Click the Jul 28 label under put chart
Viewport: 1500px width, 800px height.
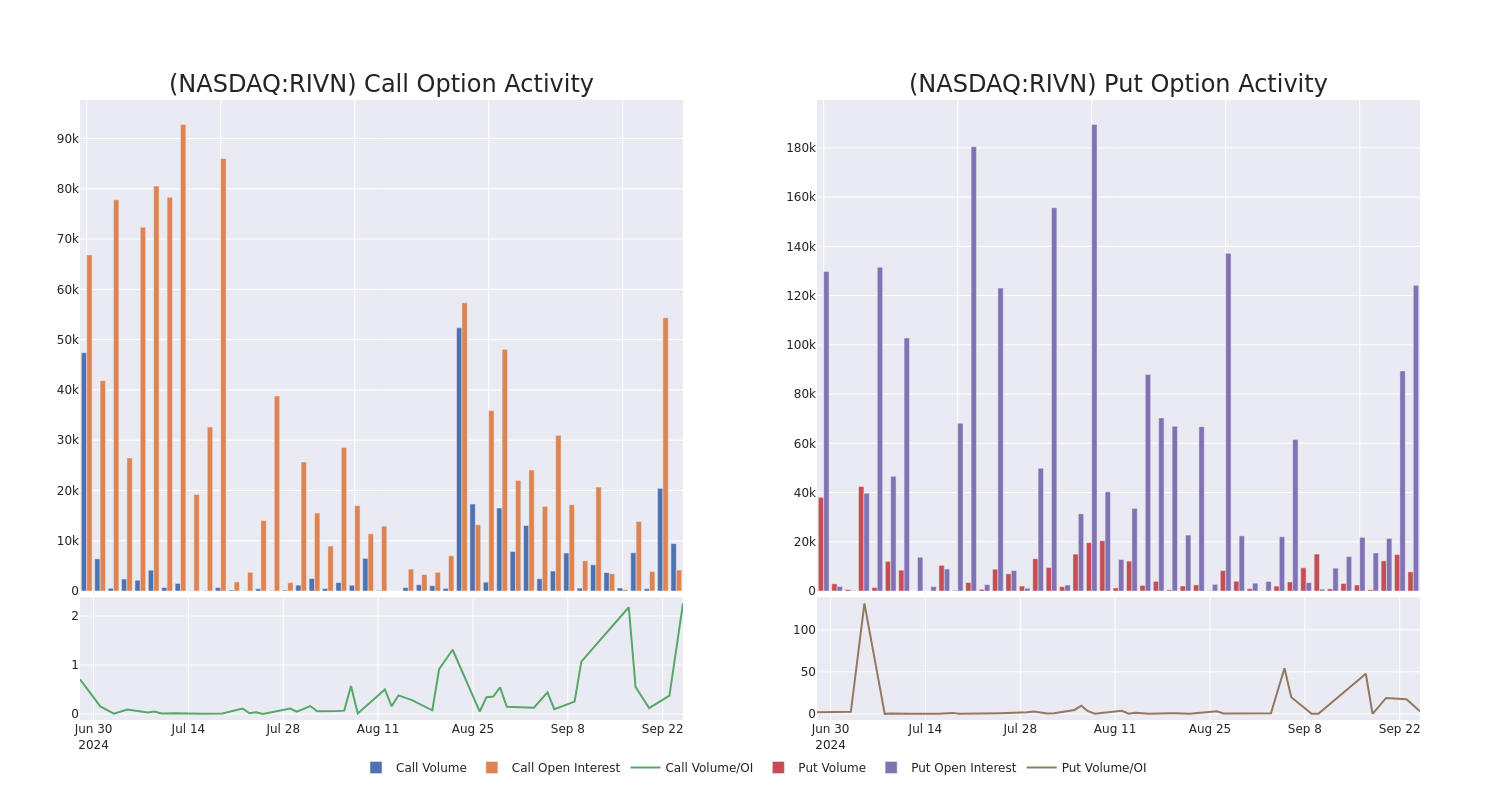(x=1020, y=729)
